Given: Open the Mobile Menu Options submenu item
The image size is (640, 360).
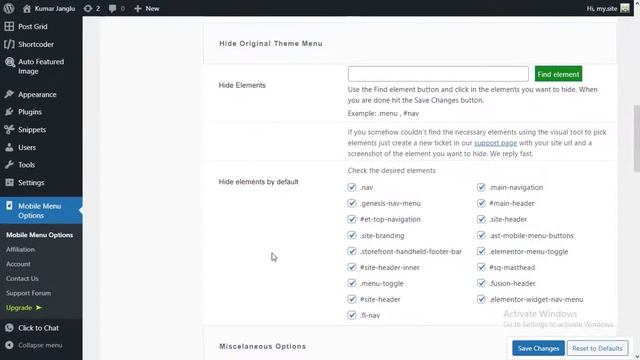Looking at the screenshot, I should tap(40, 235).
